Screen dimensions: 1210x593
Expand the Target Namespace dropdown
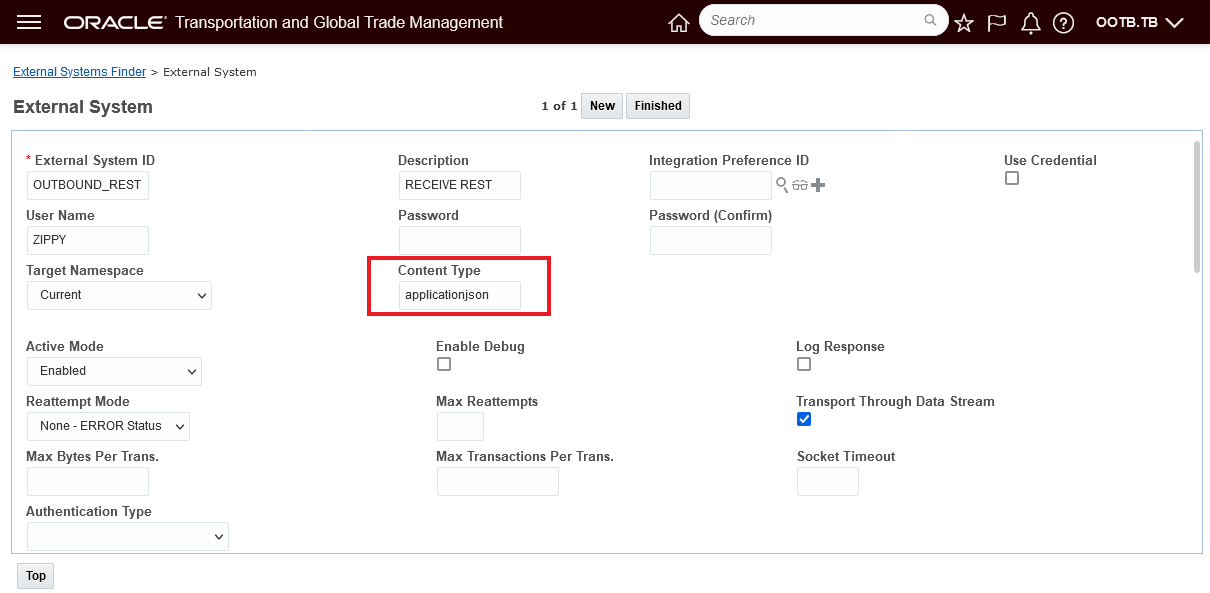119,295
